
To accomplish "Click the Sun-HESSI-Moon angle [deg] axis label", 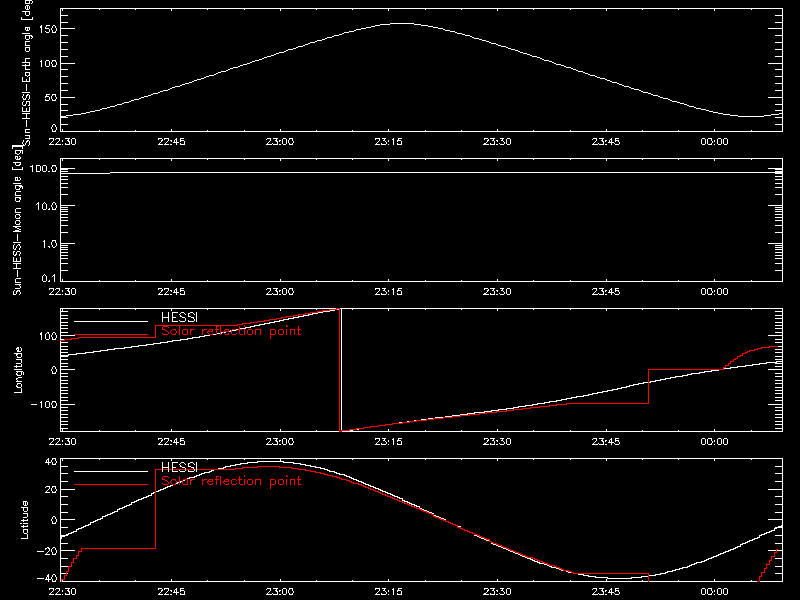I will [x=17, y=220].
